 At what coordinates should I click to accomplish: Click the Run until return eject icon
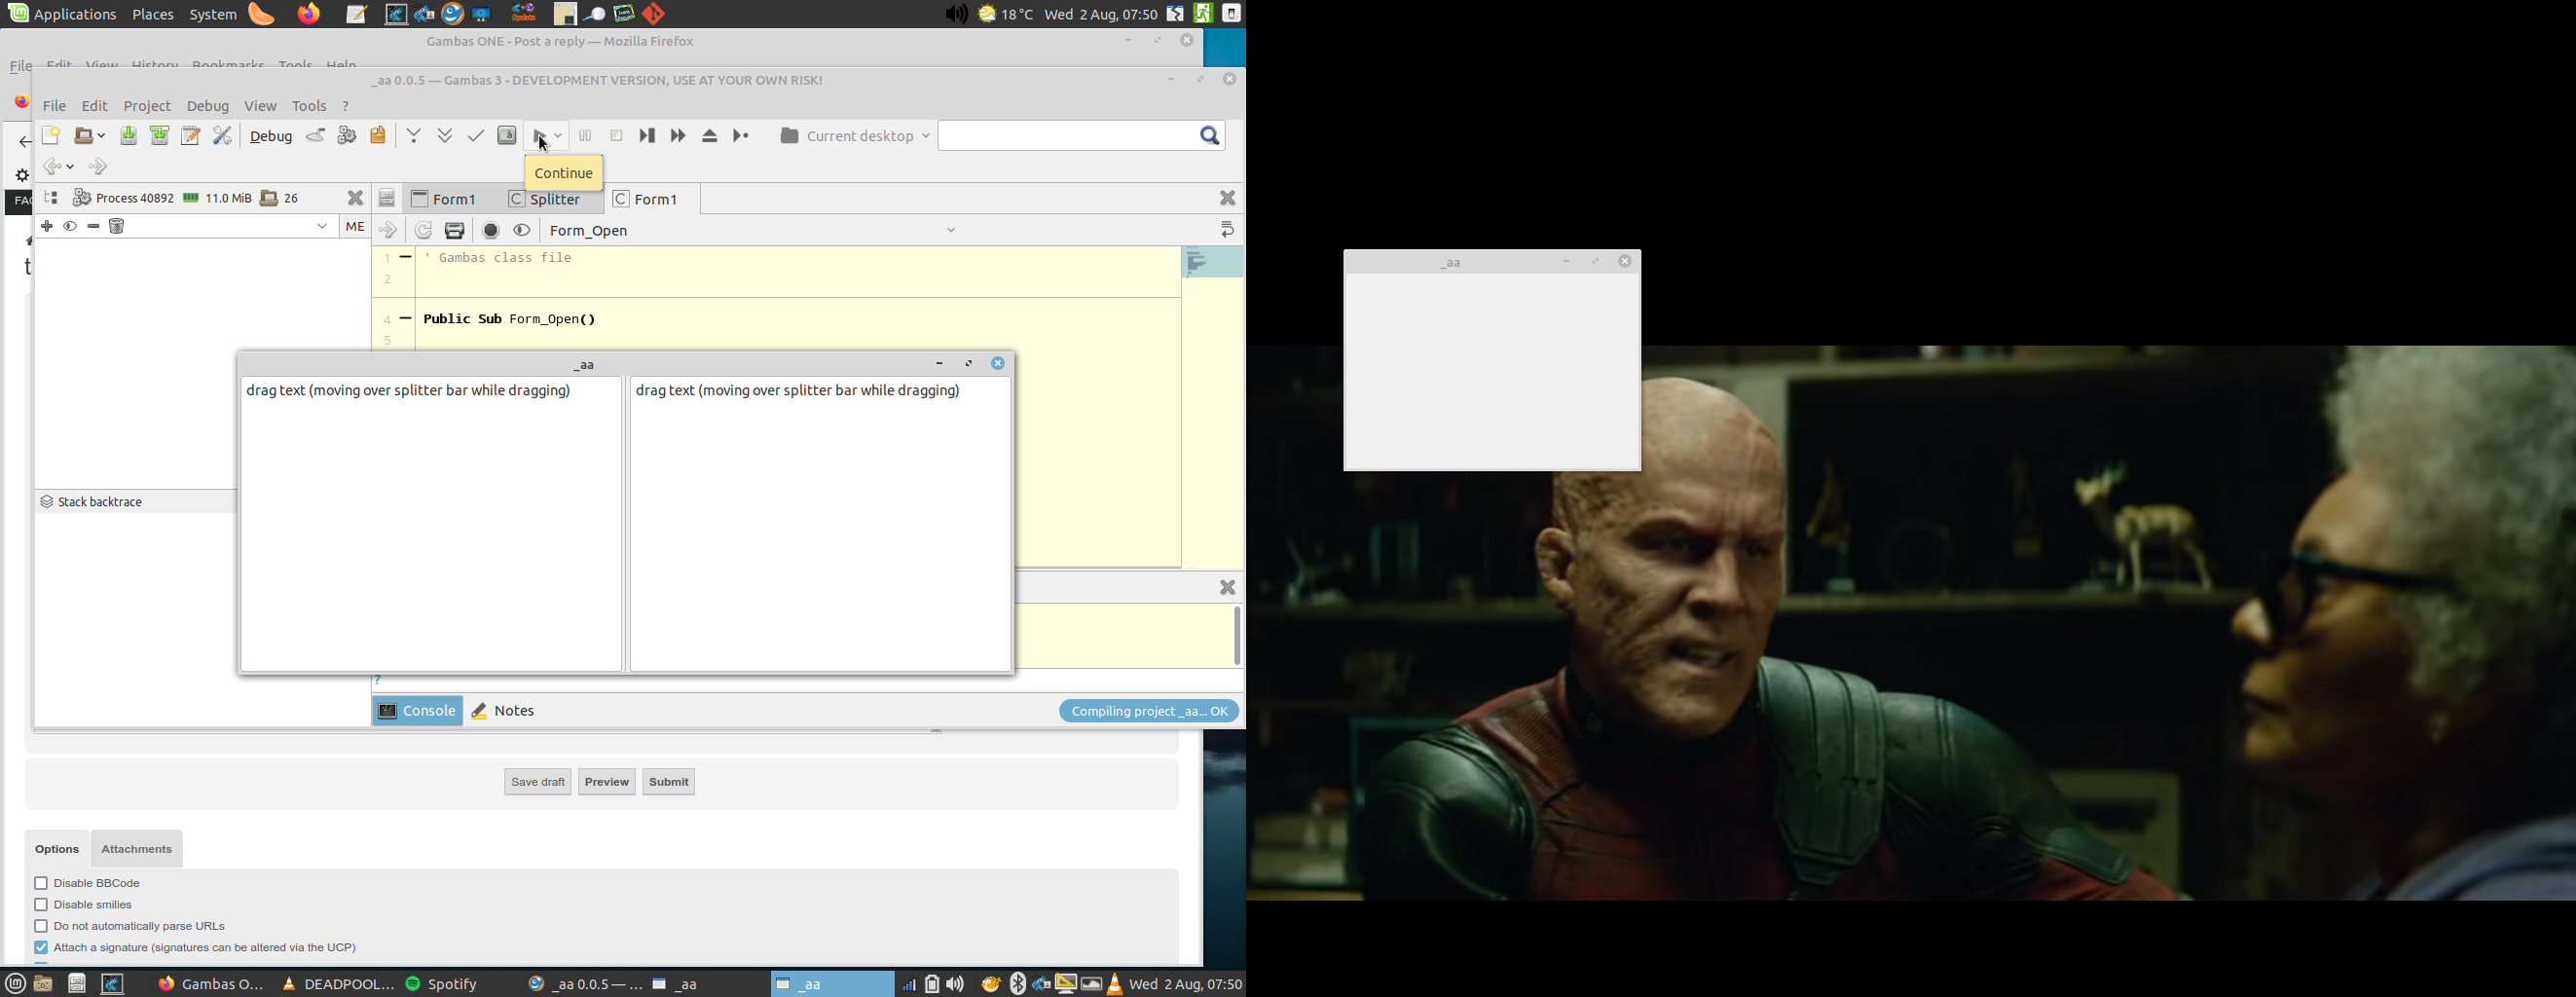tap(710, 136)
